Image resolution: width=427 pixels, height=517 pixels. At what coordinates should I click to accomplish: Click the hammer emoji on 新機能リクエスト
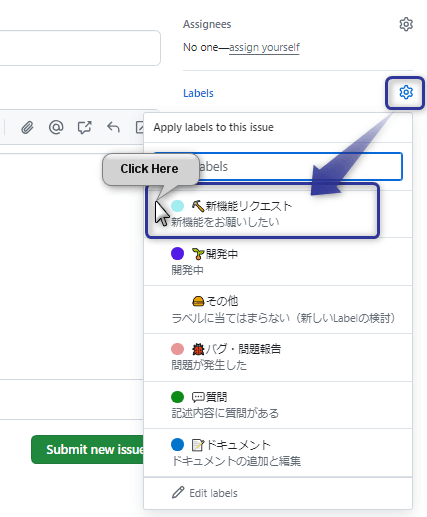pyautogui.click(x=198, y=206)
